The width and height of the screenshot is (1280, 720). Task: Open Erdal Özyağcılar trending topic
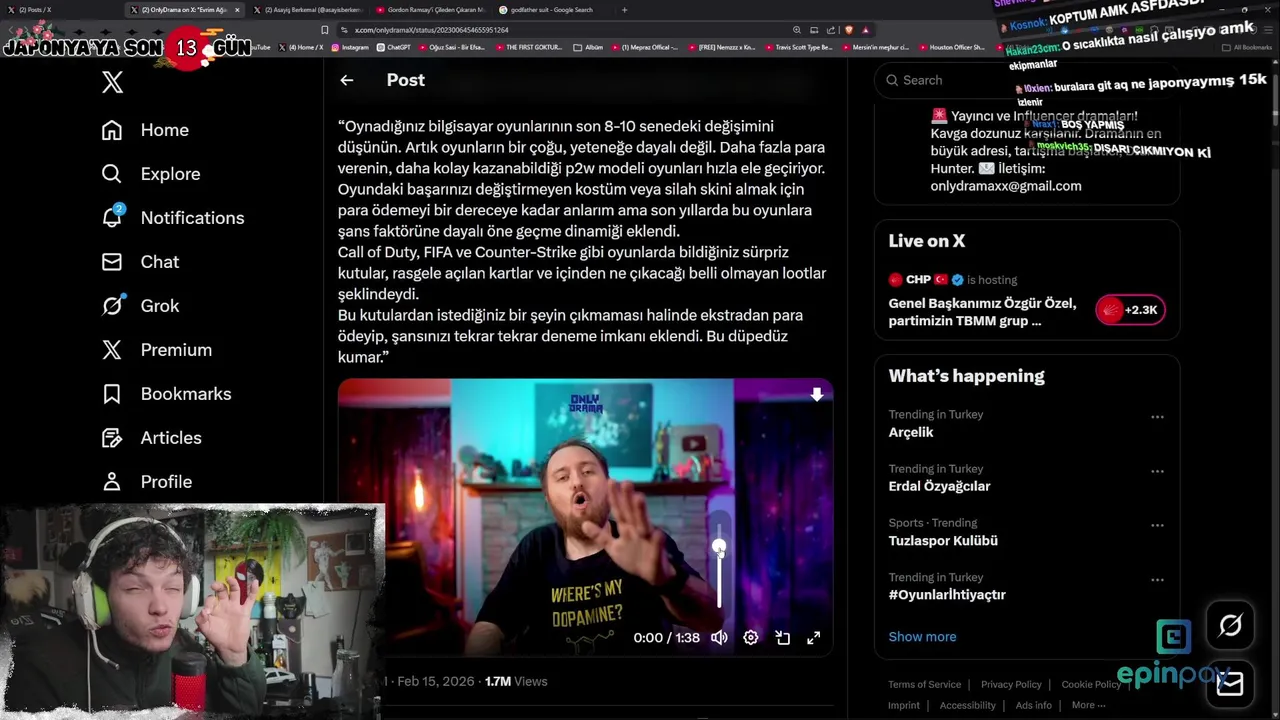click(x=939, y=486)
